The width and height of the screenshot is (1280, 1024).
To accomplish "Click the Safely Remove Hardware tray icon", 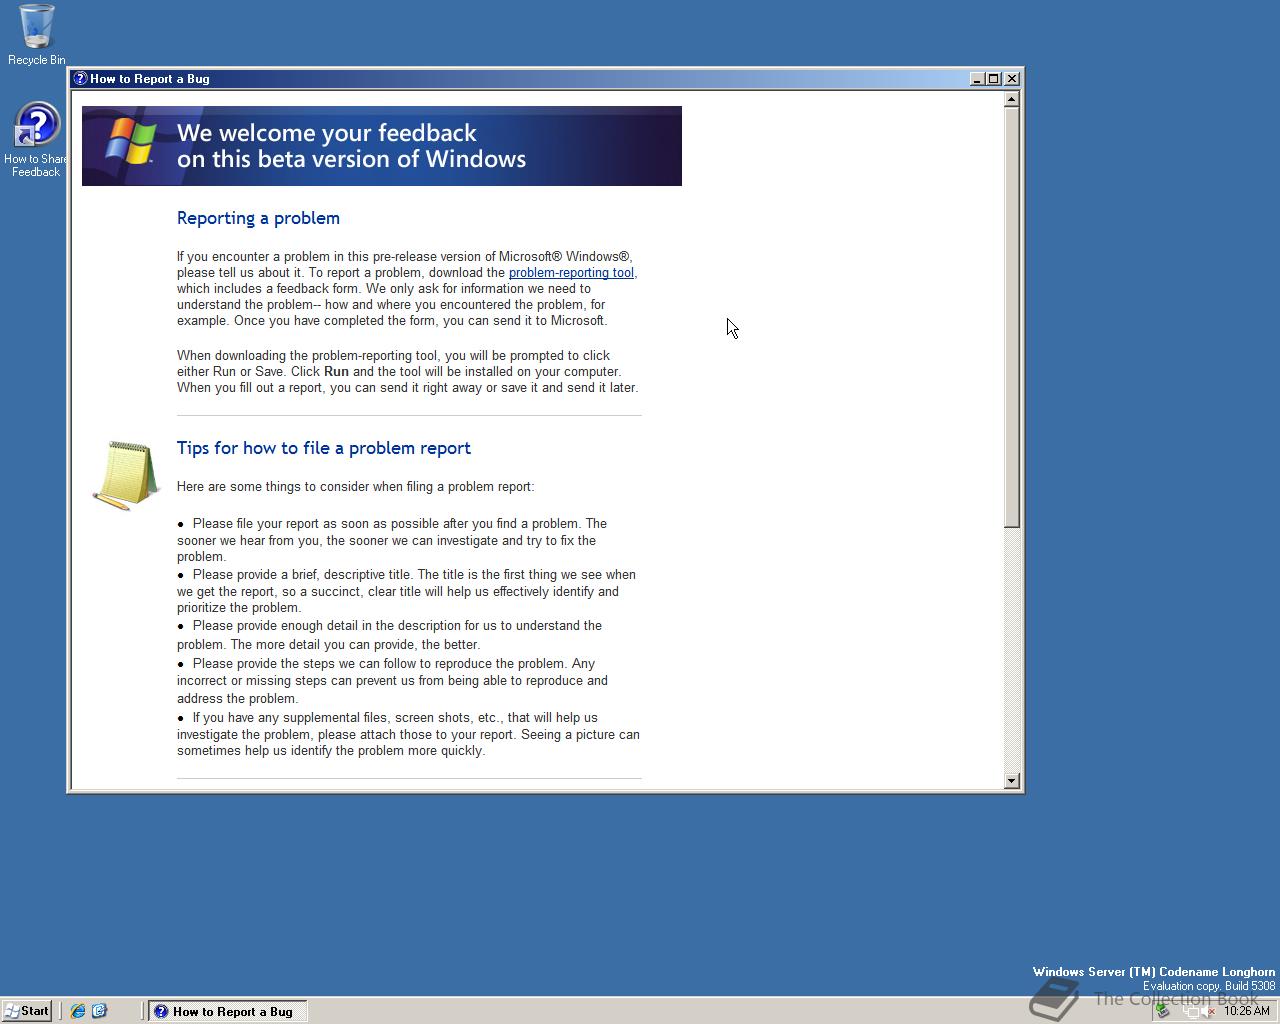I will [x=1162, y=1011].
